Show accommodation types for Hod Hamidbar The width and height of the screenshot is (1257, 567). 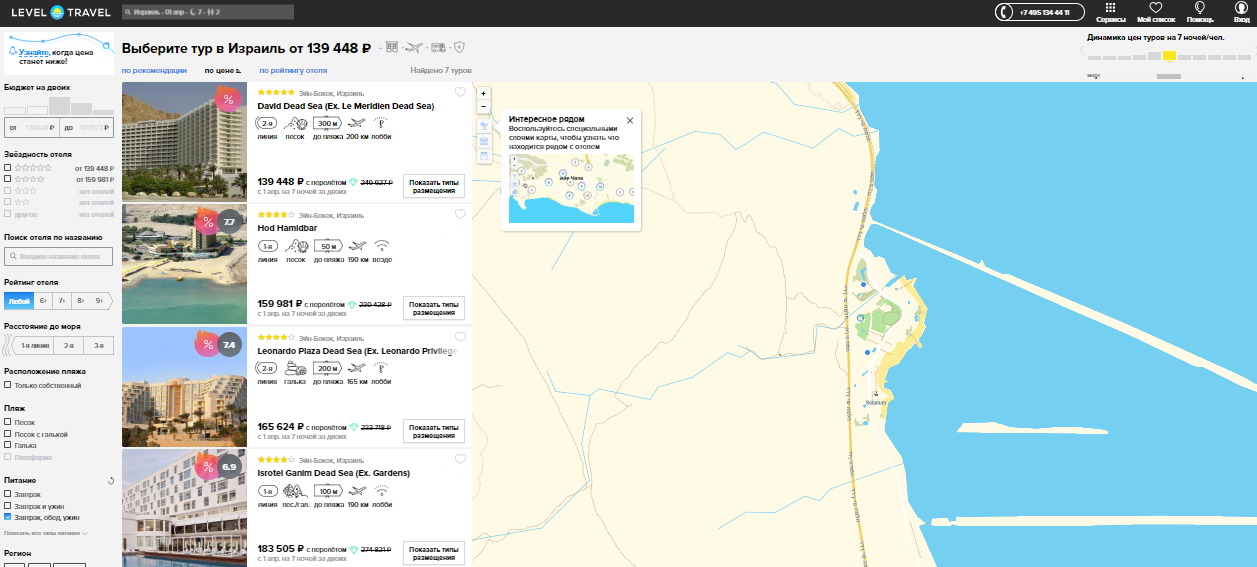pos(433,308)
